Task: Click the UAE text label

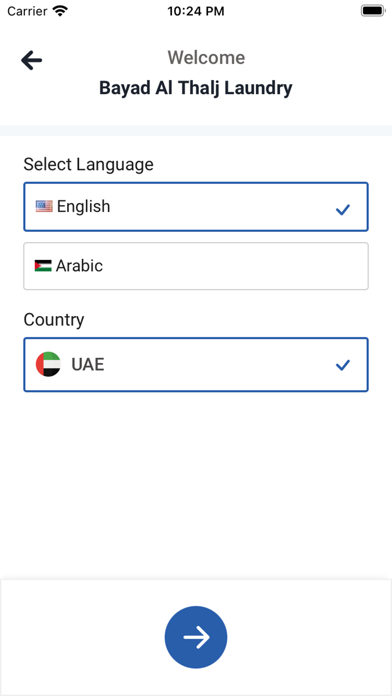Action: point(88,364)
